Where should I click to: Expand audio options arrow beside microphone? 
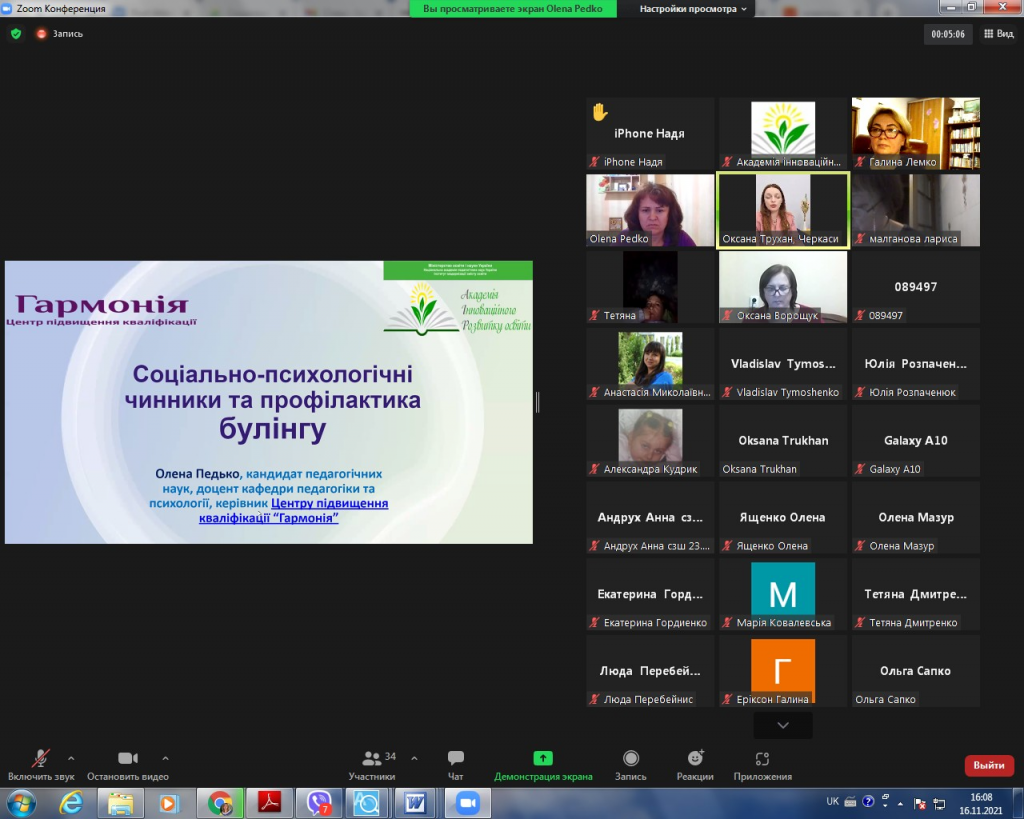[x=71, y=758]
